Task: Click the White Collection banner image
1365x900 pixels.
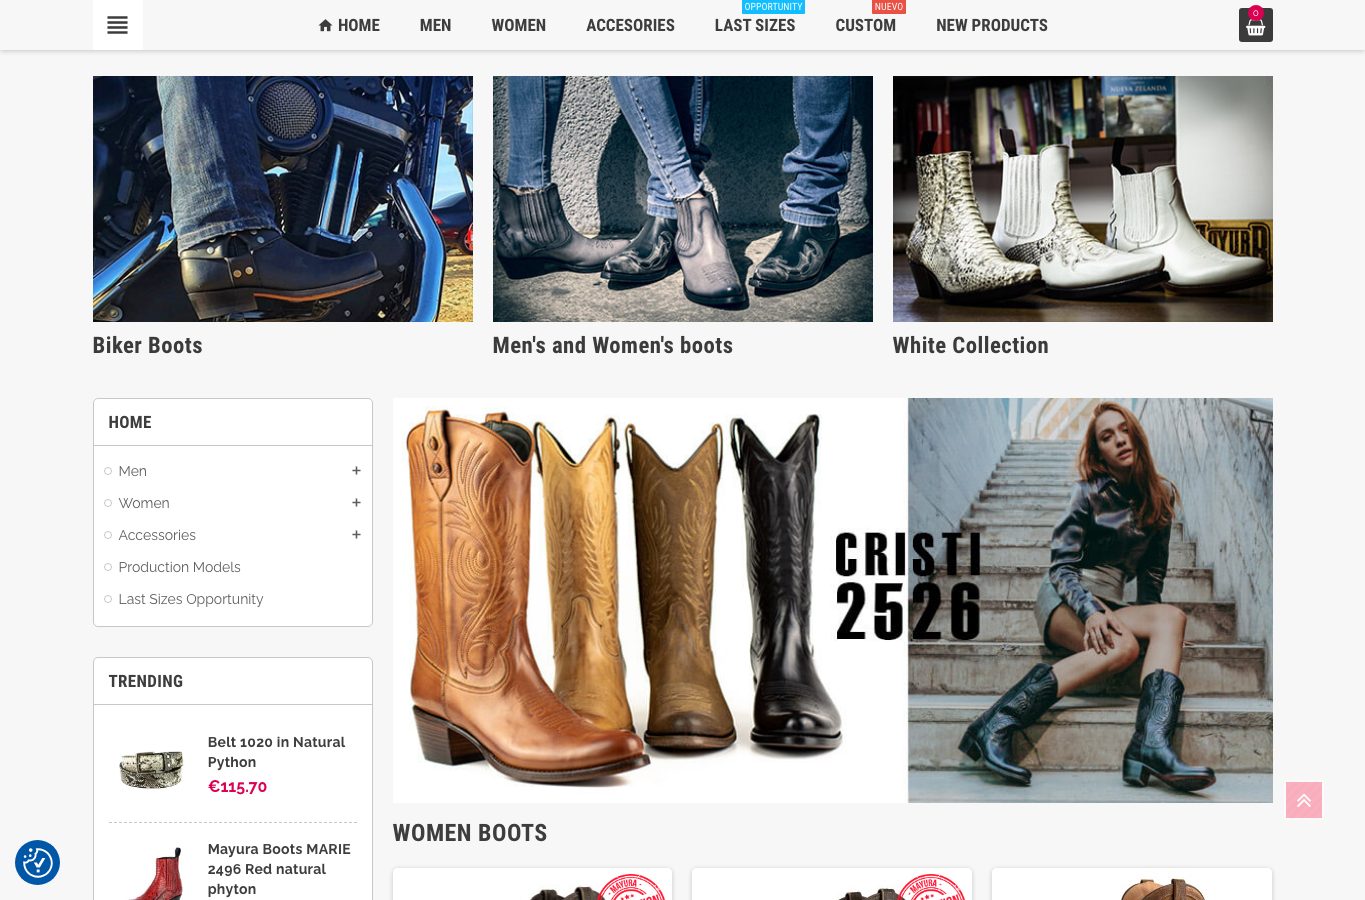Action: click(x=1083, y=199)
